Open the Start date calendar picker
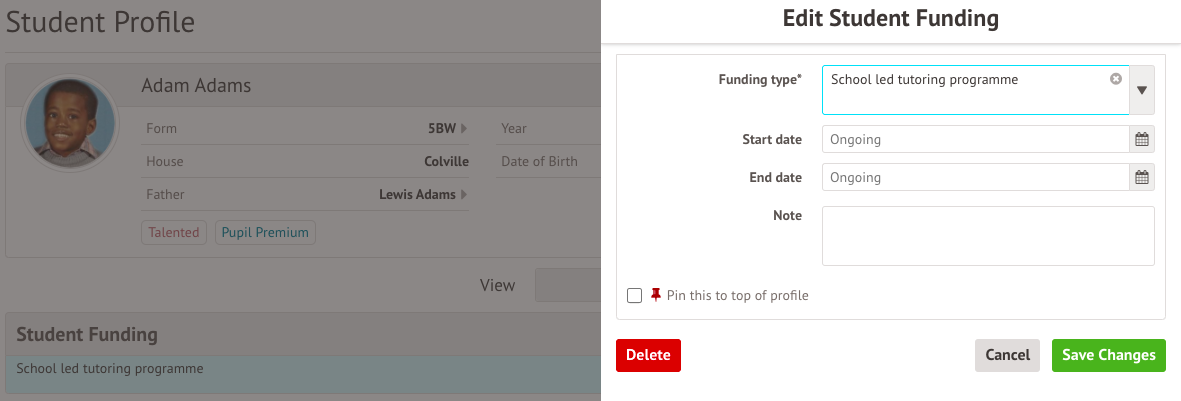The image size is (1181, 401). pyautogui.click(x=1142, y=140)
